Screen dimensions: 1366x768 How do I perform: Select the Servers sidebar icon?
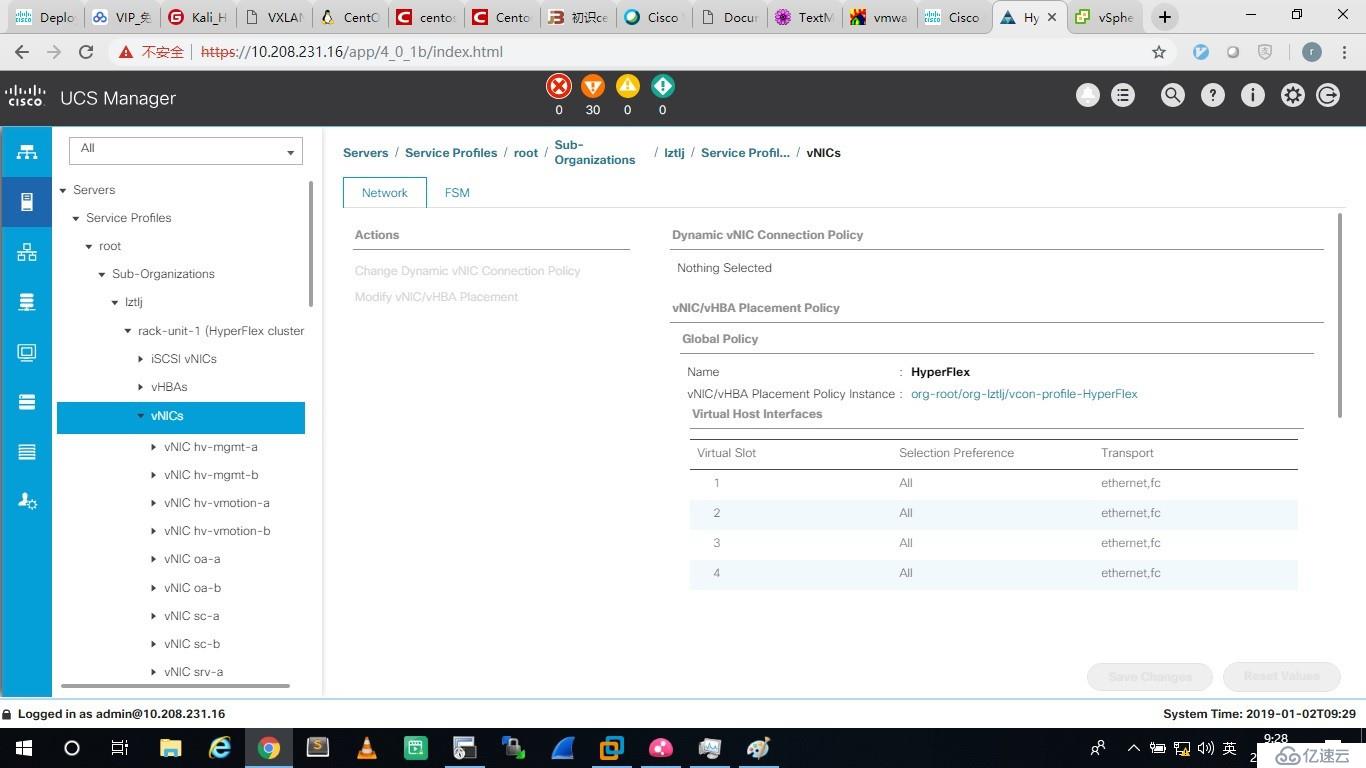pos(27,202)
